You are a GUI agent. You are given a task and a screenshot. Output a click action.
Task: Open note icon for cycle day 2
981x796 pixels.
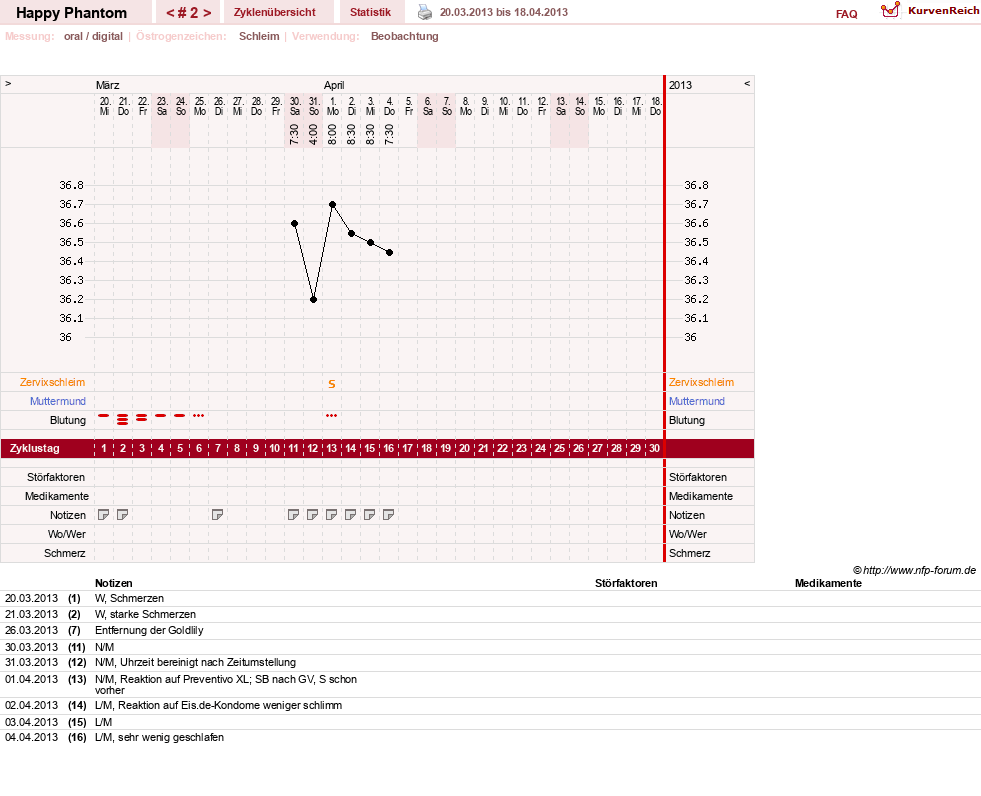pos(123,514)
